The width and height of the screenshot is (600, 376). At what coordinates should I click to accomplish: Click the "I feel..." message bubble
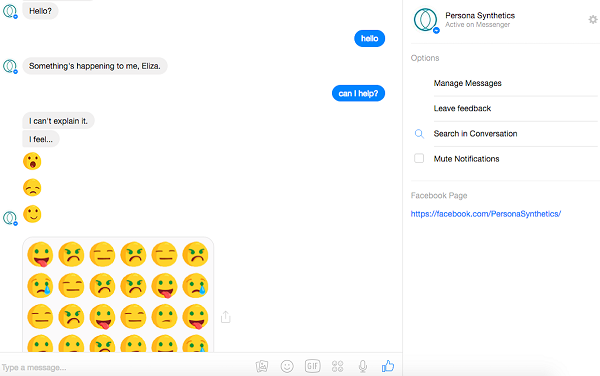point(41,139)
